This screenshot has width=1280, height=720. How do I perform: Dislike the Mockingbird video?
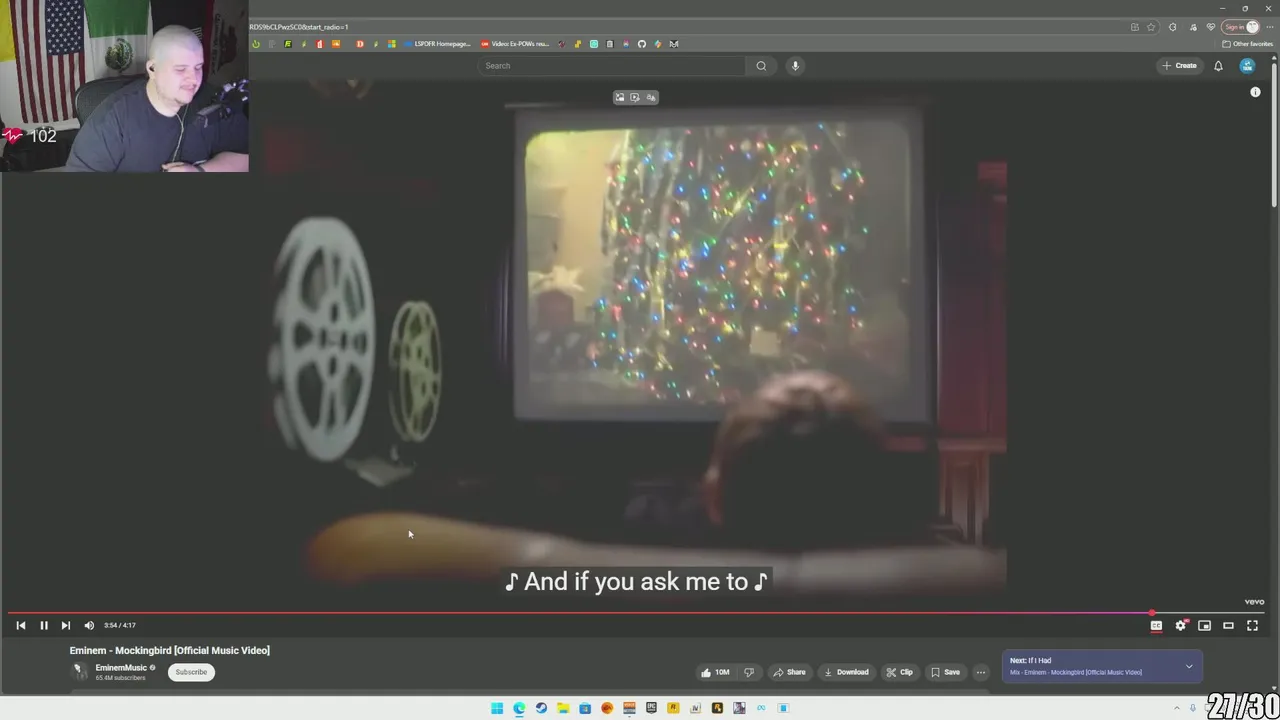coord(748,672)
